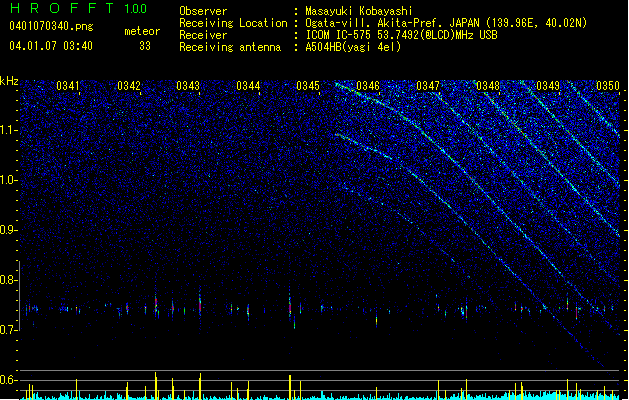Click the 0346 time marker
This screenshot has width=629, height=400.
coord(368,86)
